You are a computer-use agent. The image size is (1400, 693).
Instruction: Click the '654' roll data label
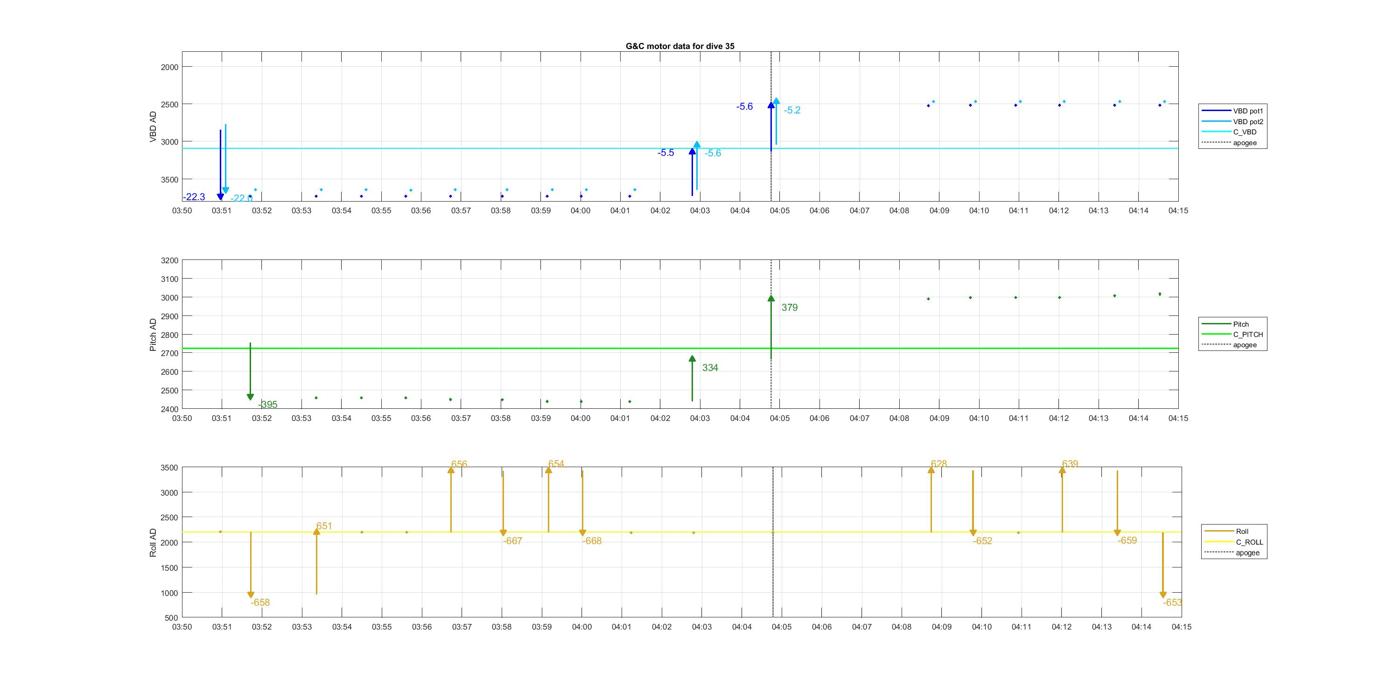pyautogui.click(x=556, y=464)
